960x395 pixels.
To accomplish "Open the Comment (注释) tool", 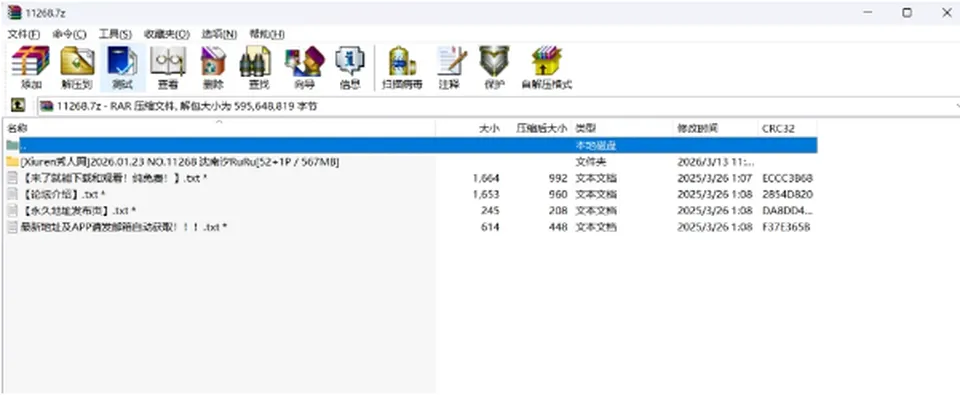I will coord(449,67).
